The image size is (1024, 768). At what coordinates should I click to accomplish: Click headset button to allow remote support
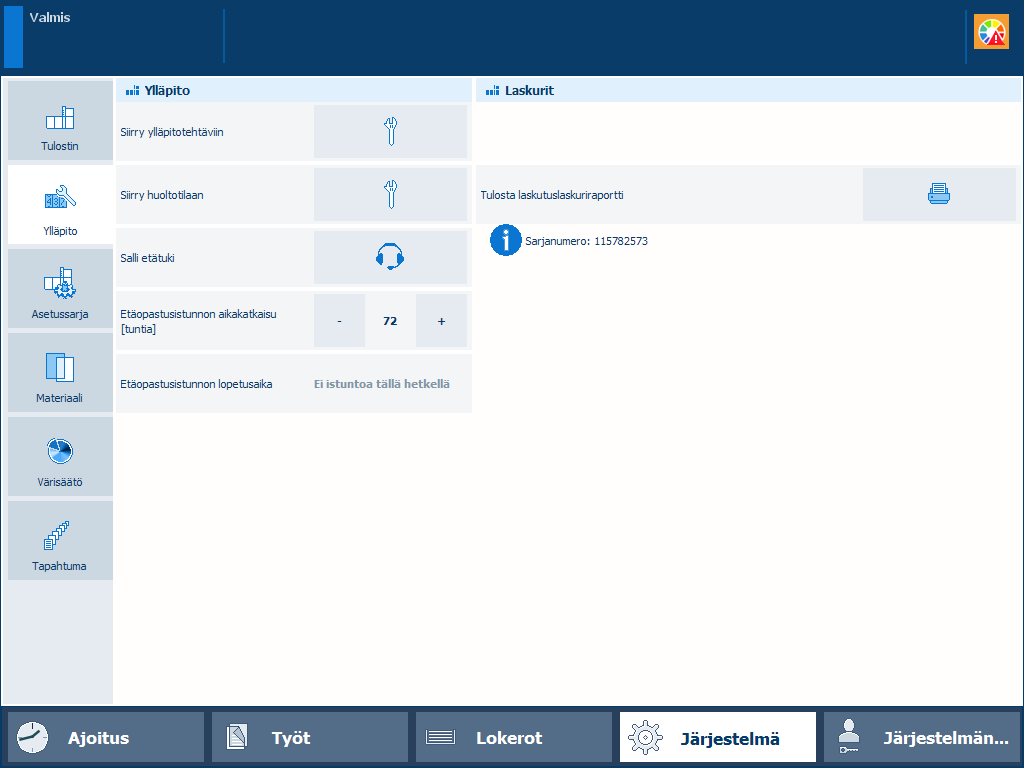pyautogui.click(x=391, y=257)
